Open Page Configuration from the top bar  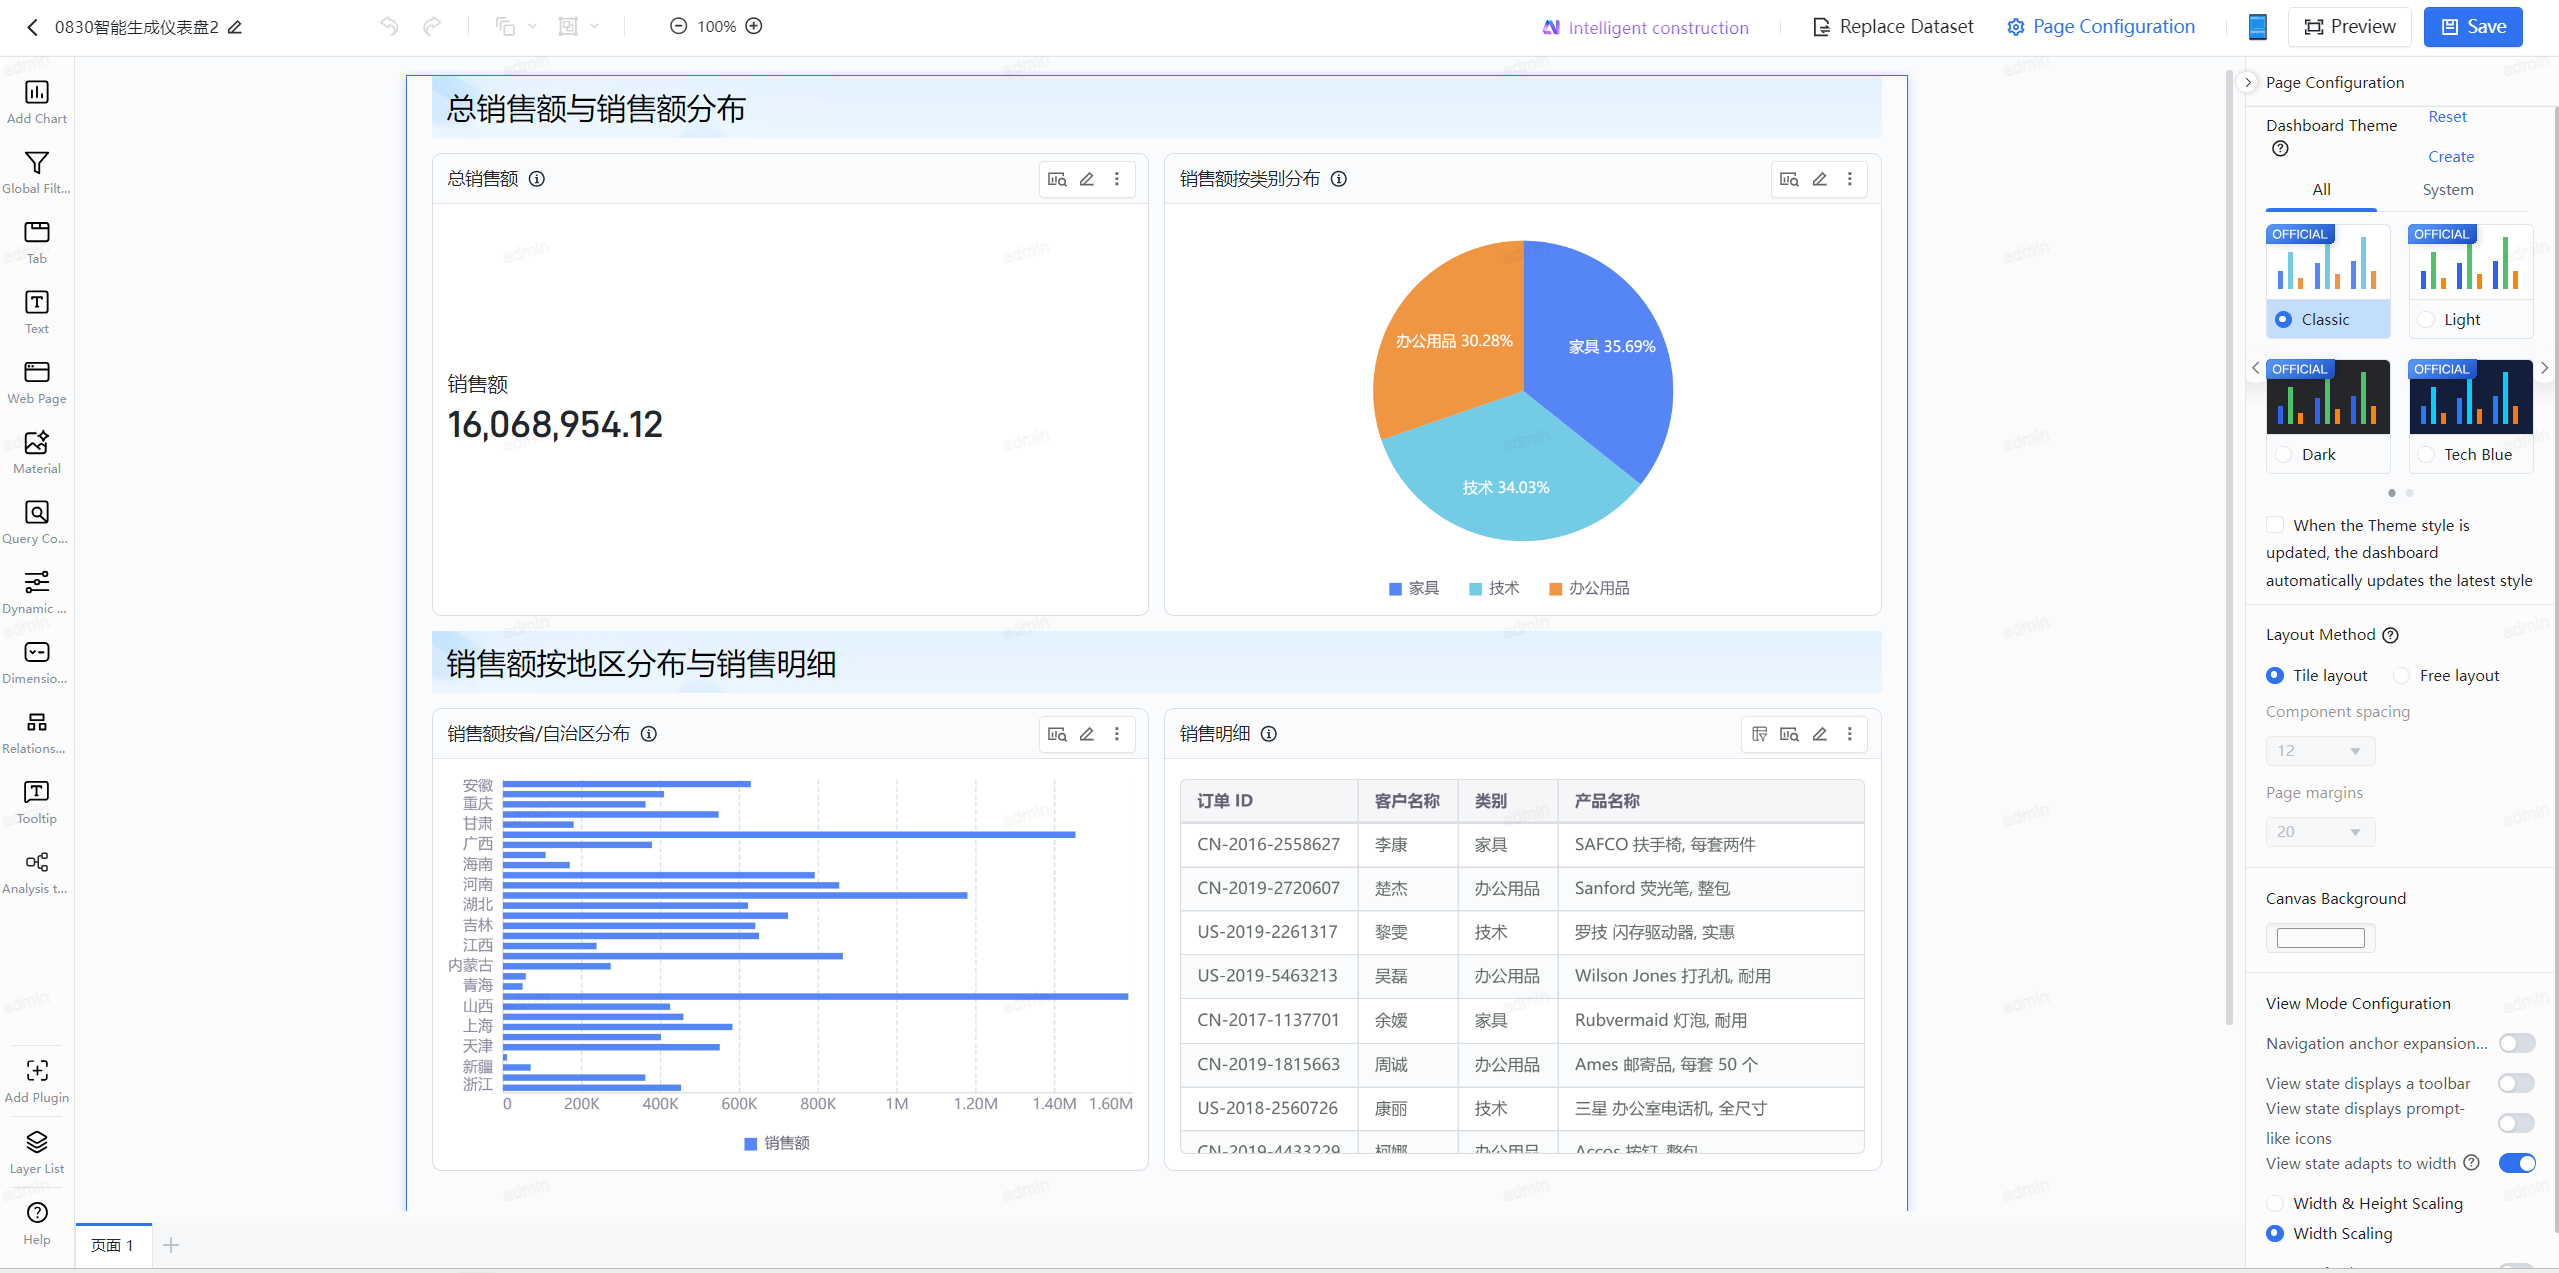2100,27
